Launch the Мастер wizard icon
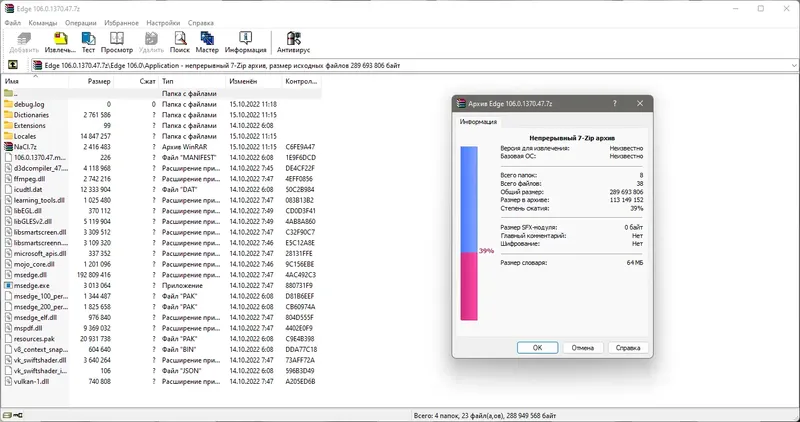 pos(207,39)
